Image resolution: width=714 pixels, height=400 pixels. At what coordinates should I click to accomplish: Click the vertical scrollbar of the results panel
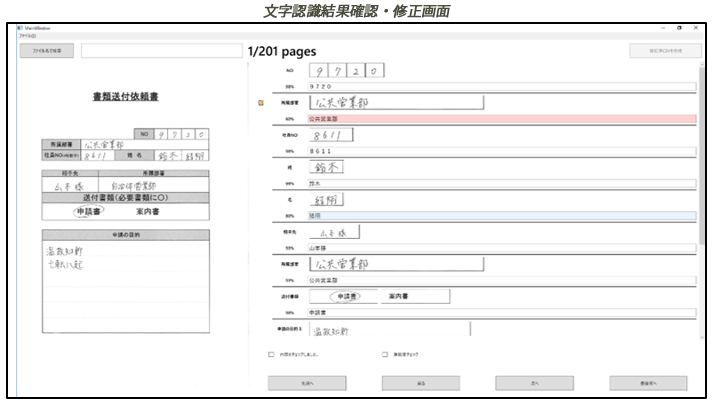[x=702, y=200]
